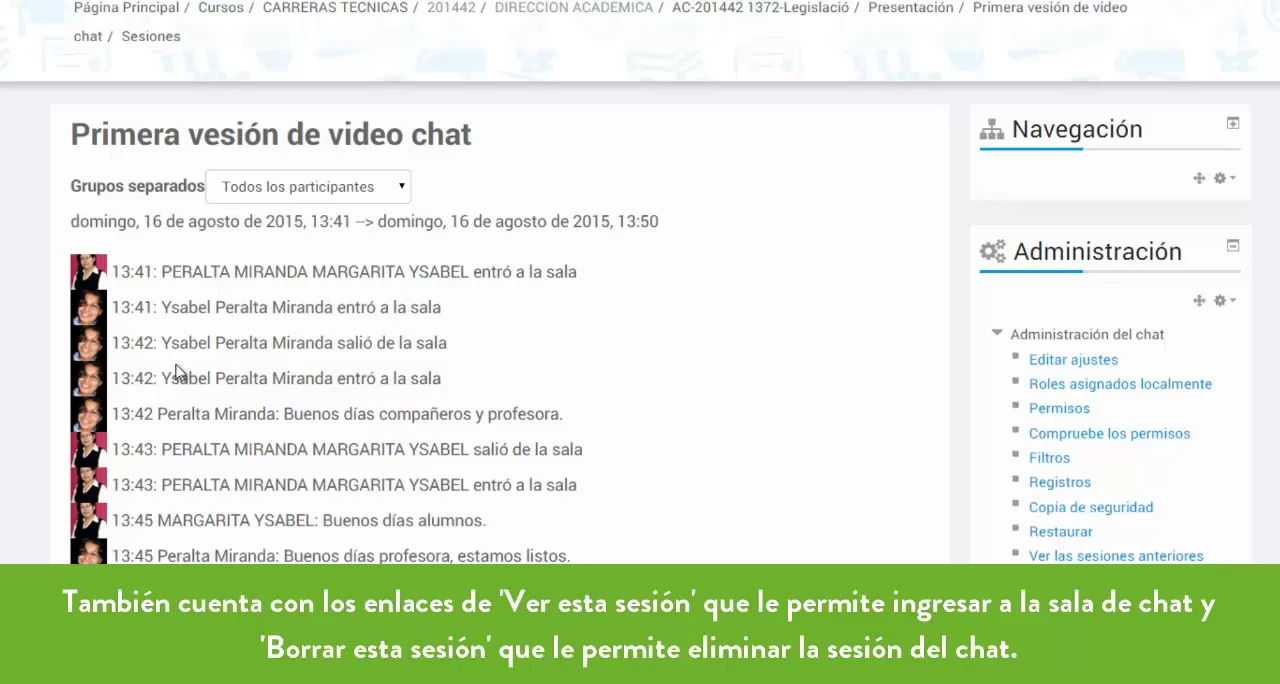This screenshot has height=684, width=1280.
Task: Click avatar beside 13:42 Ysabel salió de la sala
Action: tap(88, 343)
